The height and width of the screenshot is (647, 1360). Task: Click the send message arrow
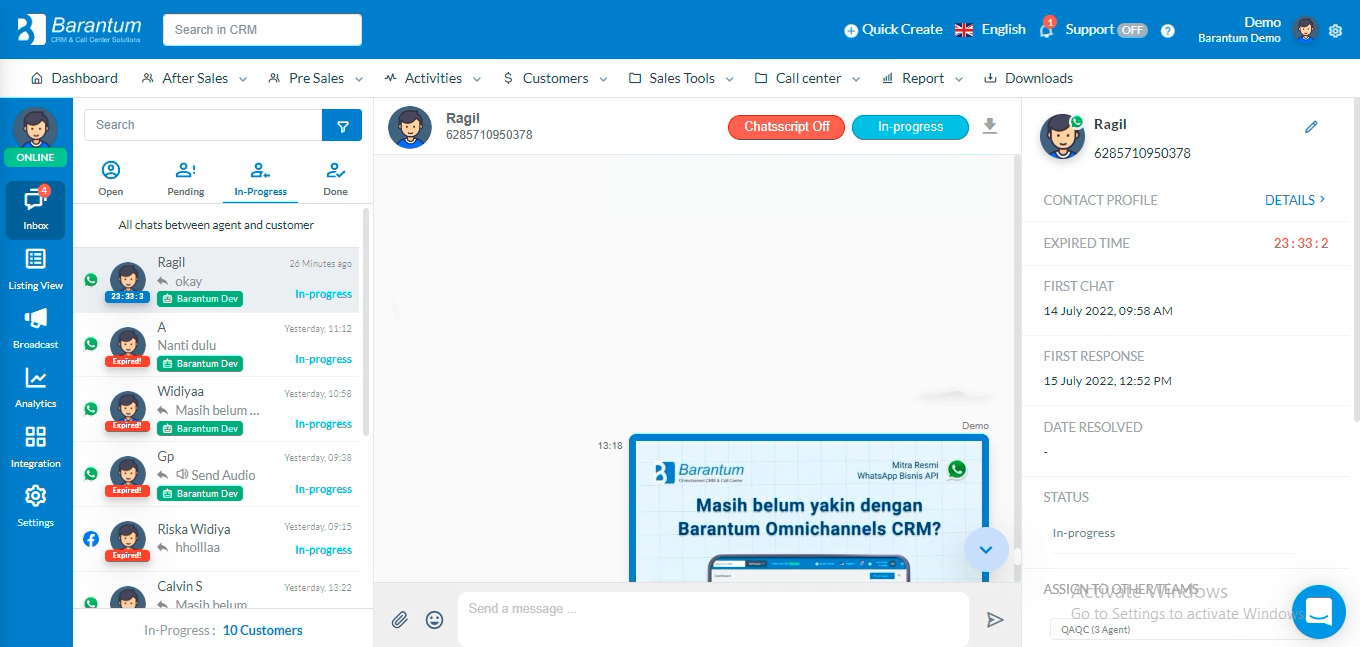point(995,620)
